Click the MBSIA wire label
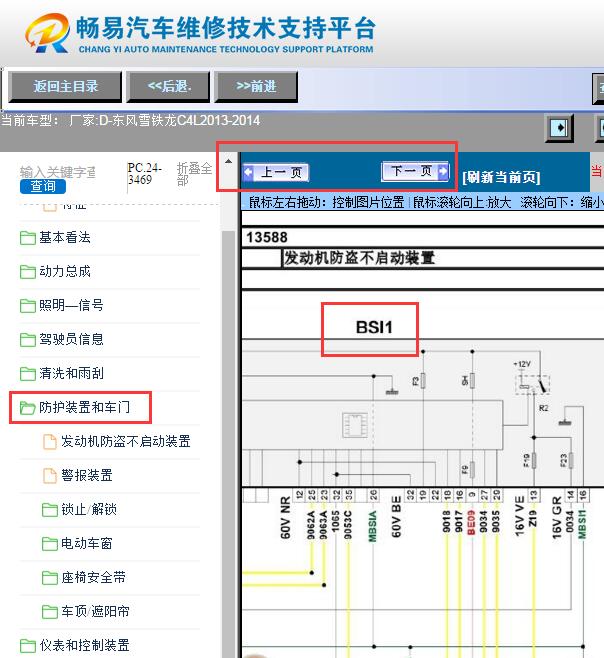The width and height of the screenshot is (604, 658). [372, 526]
